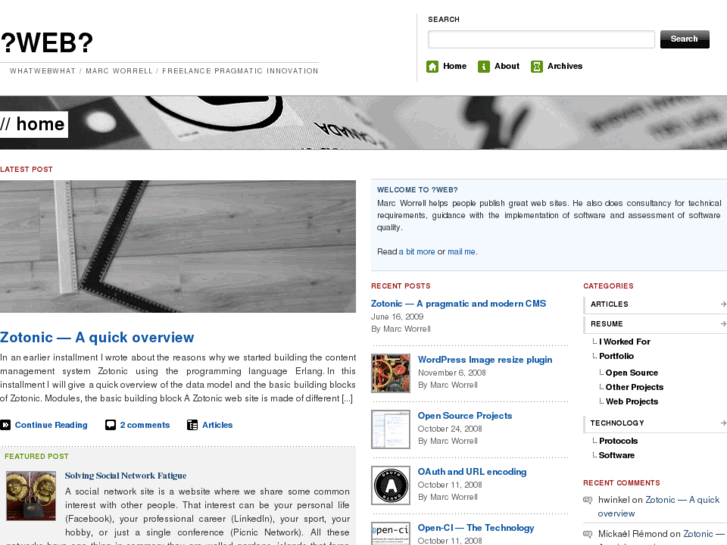
Task: Click the black Search button
Action: coord(684,39)
